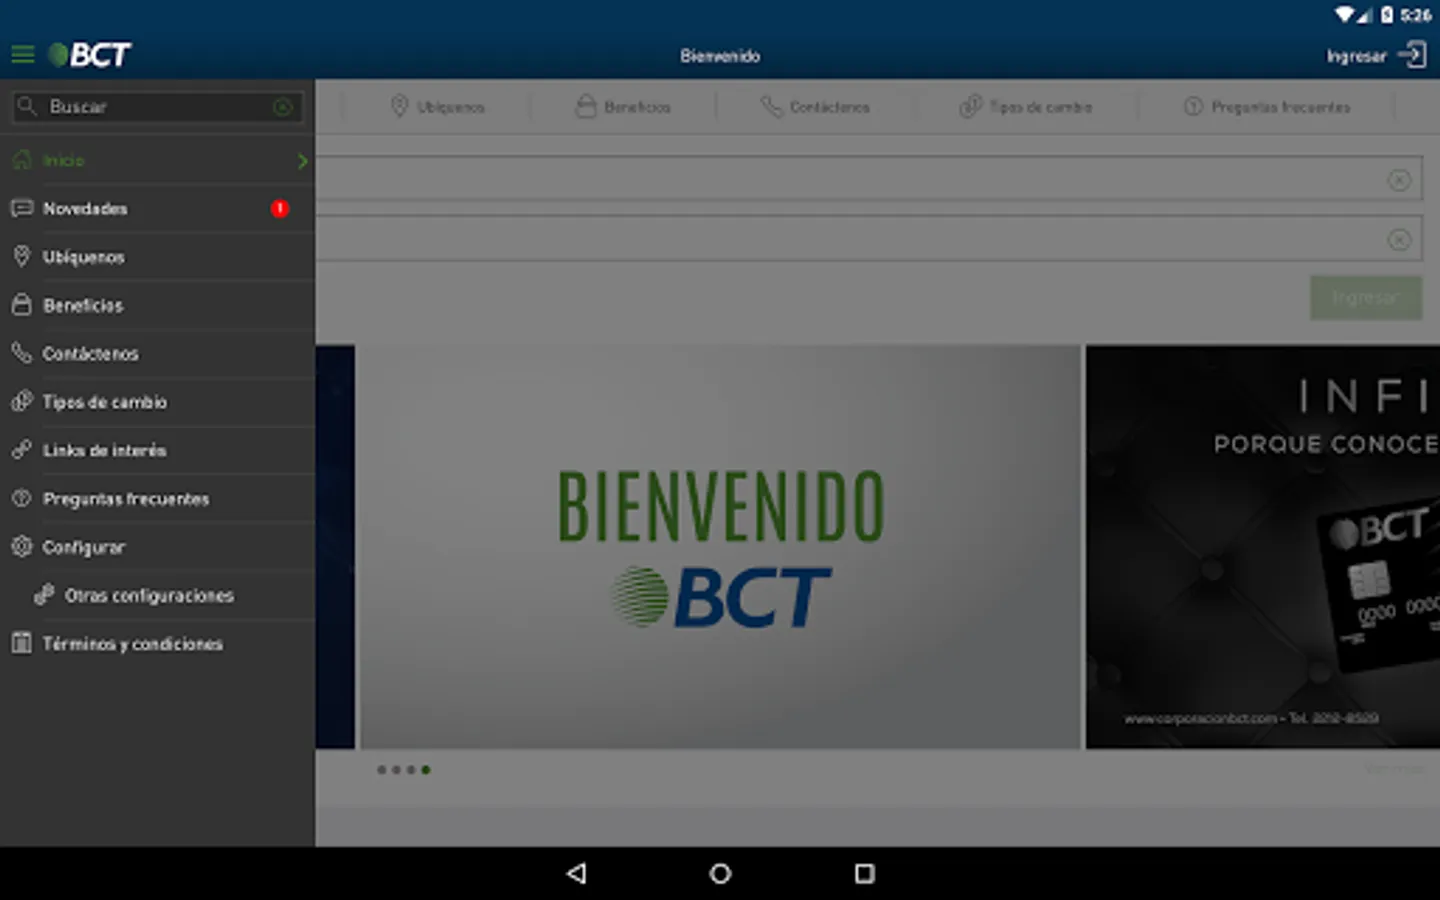Close the hamburger menu icon
This screenshot has height=900, width=1440.
[x=22, y=55]
